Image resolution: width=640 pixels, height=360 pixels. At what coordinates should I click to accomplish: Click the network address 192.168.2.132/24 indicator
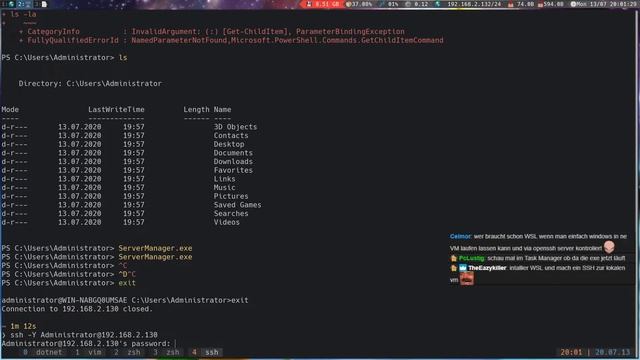point(469,4)
